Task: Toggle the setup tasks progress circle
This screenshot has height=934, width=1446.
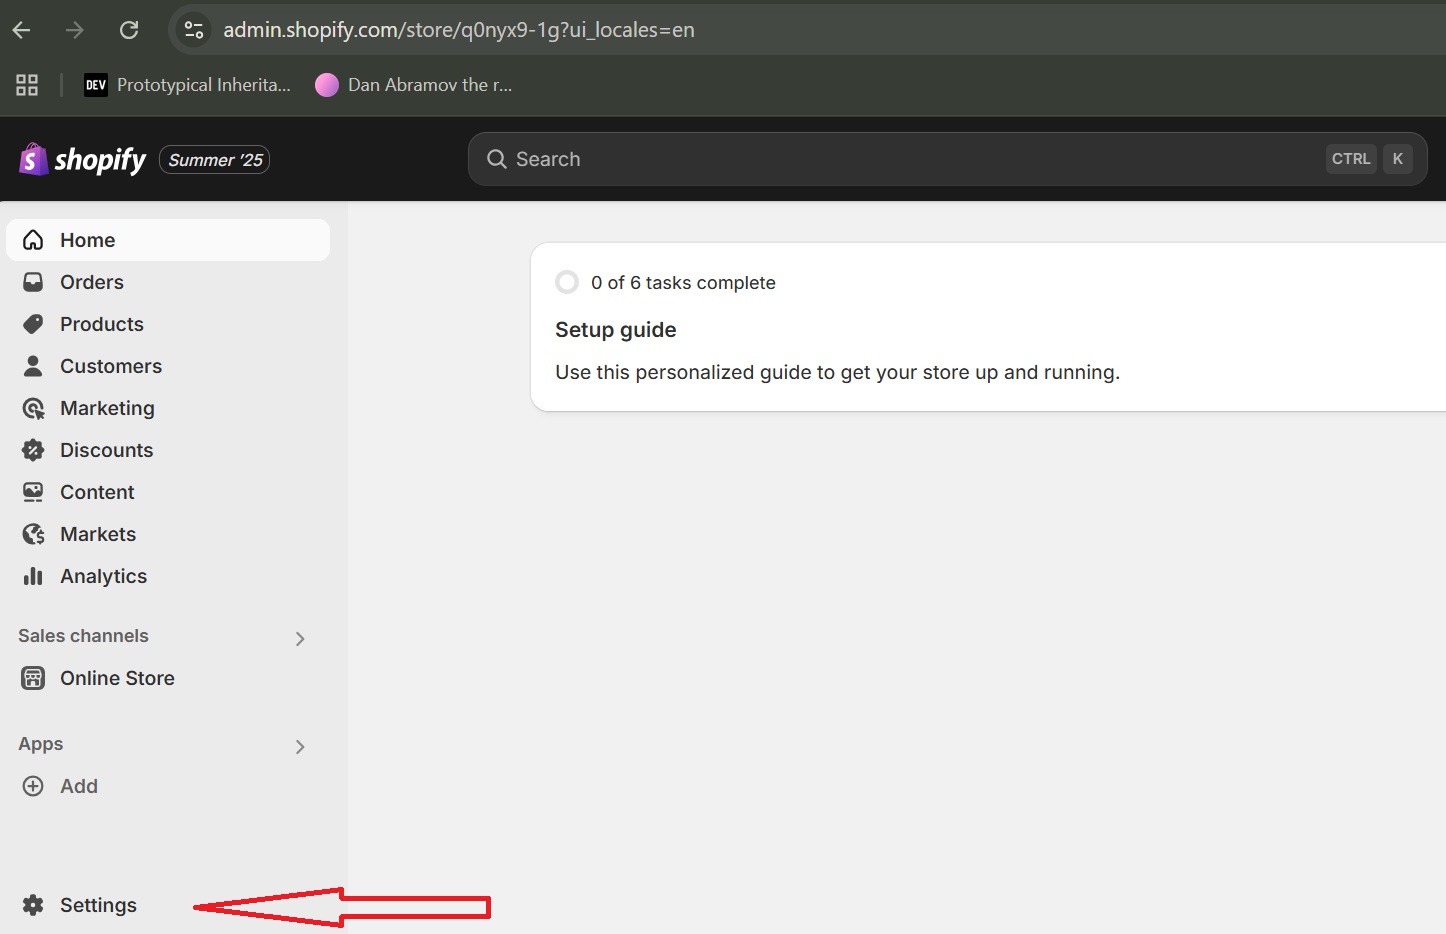Action: click(567, 282)
